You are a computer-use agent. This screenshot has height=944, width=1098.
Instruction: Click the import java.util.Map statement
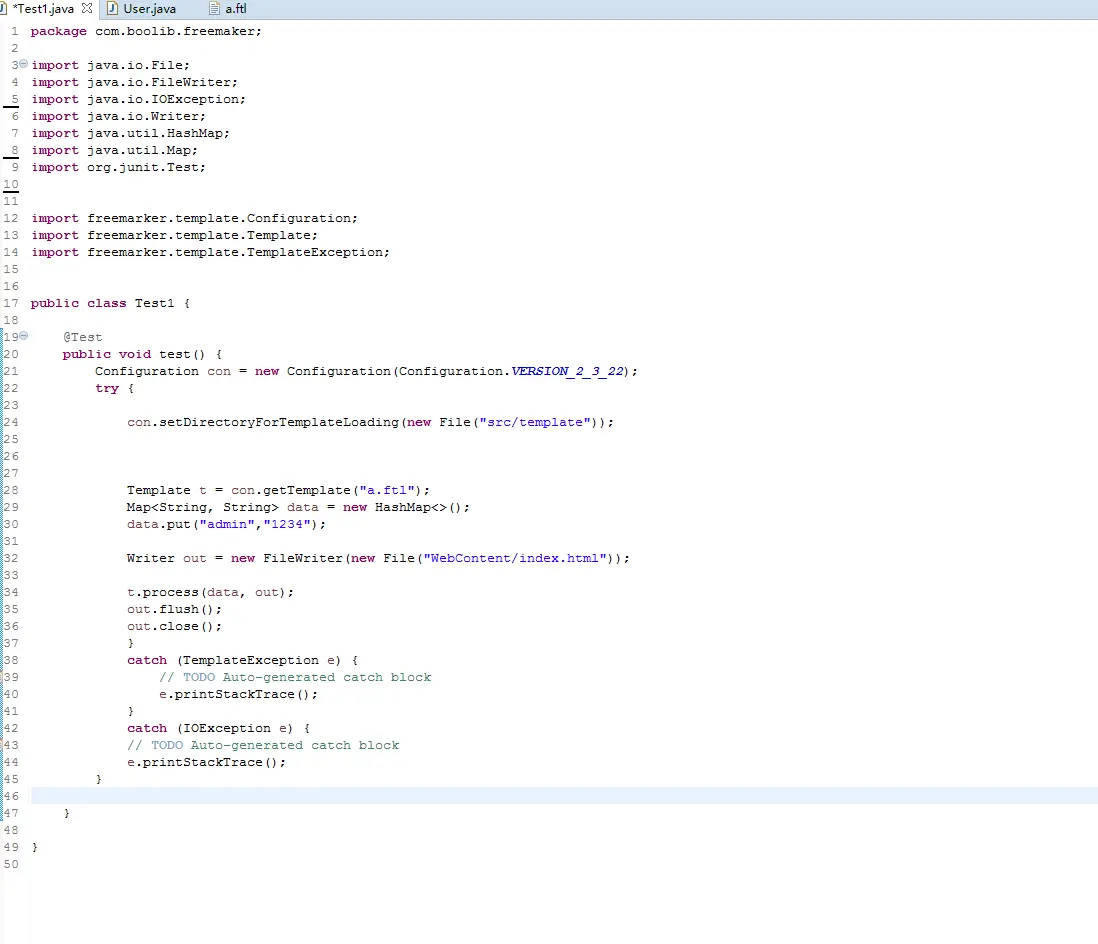[114, 151]
